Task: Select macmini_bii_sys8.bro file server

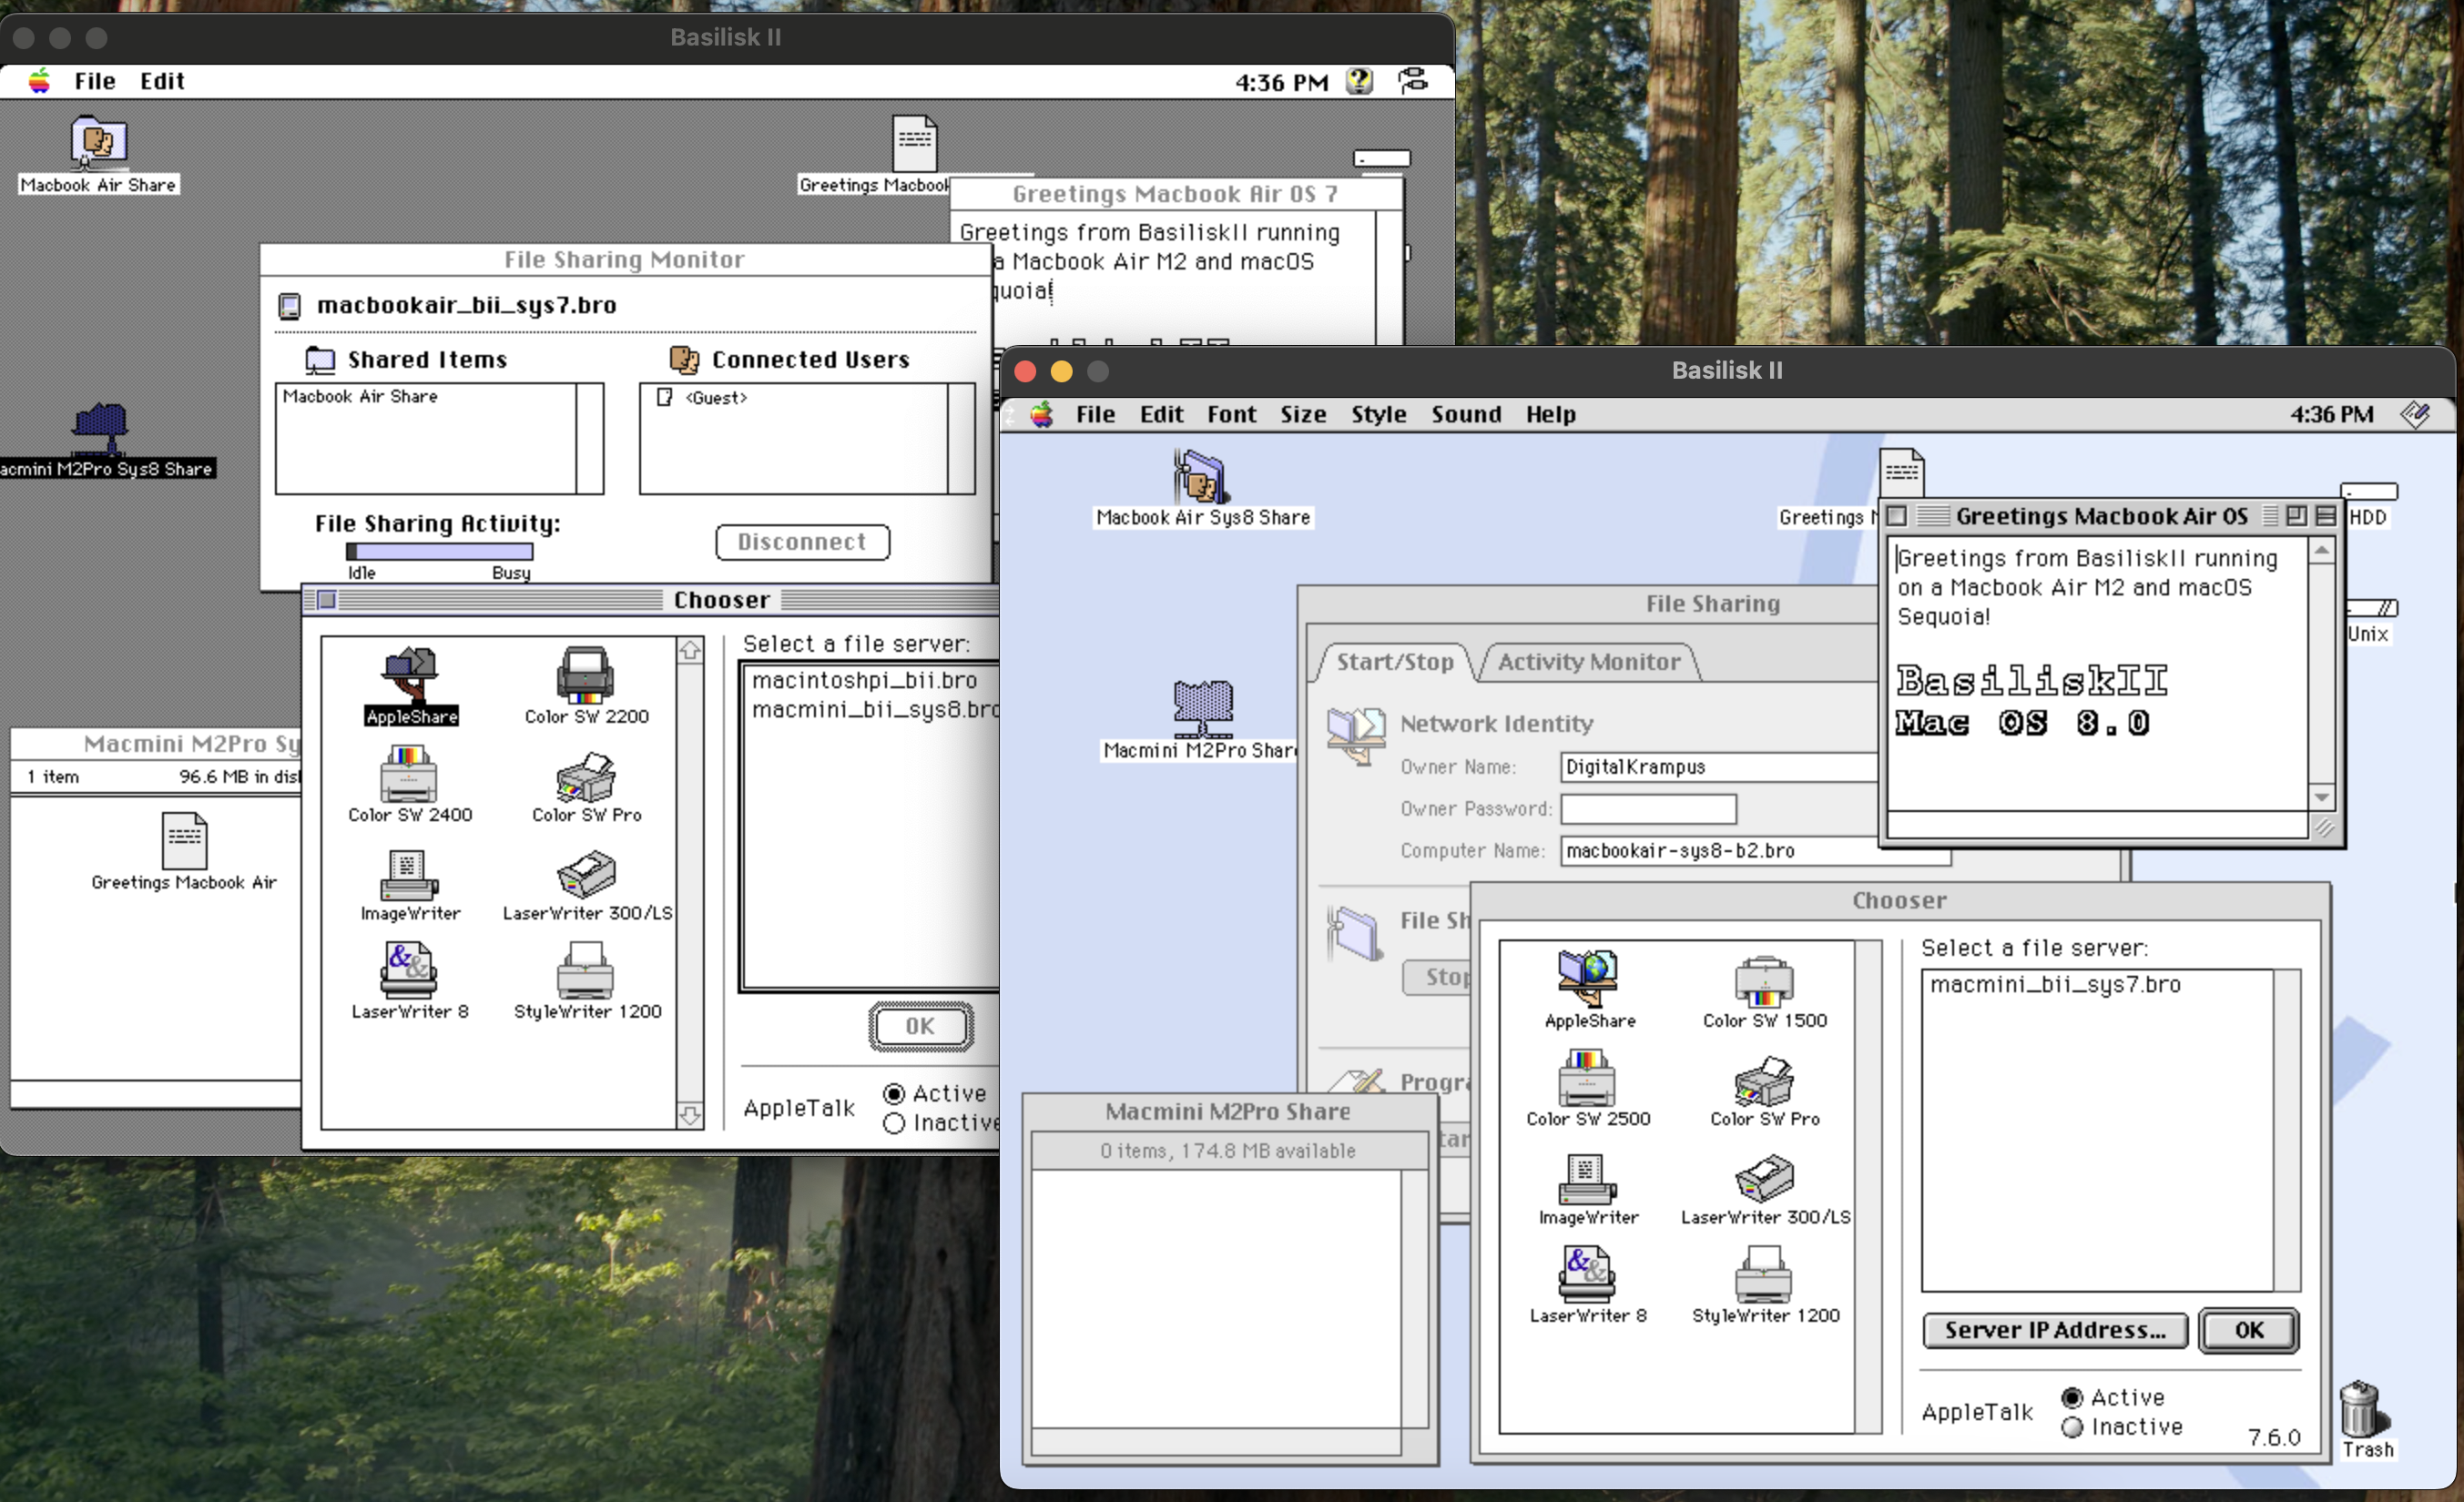Action: coord(875,709)
